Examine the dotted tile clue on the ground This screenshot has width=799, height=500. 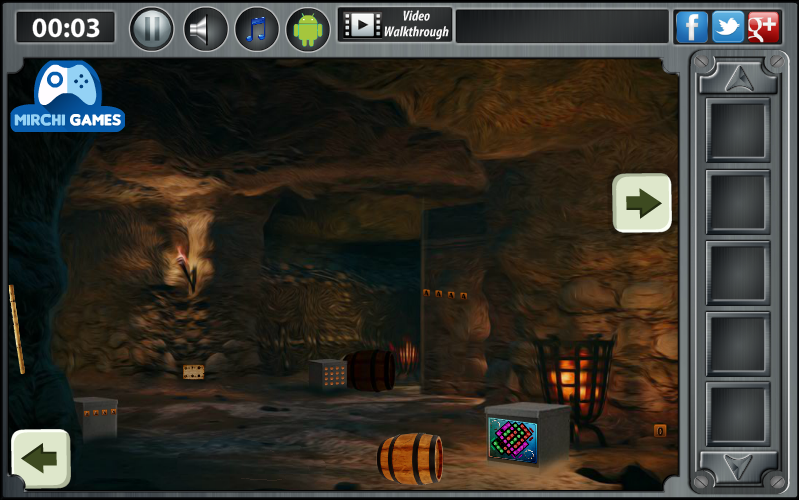click(x=194, y=372)
